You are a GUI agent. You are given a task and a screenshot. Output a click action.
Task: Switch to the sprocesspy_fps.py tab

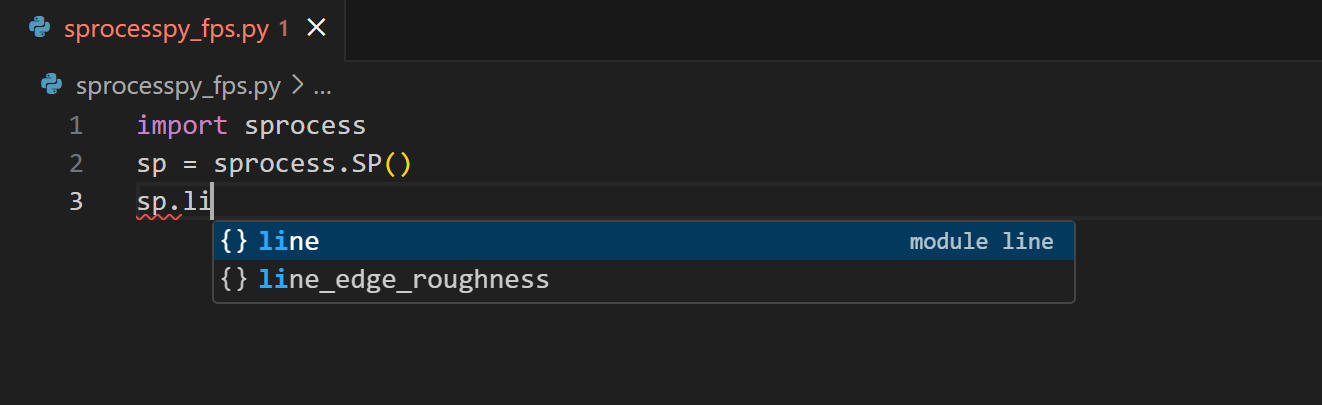pos(166,29)
